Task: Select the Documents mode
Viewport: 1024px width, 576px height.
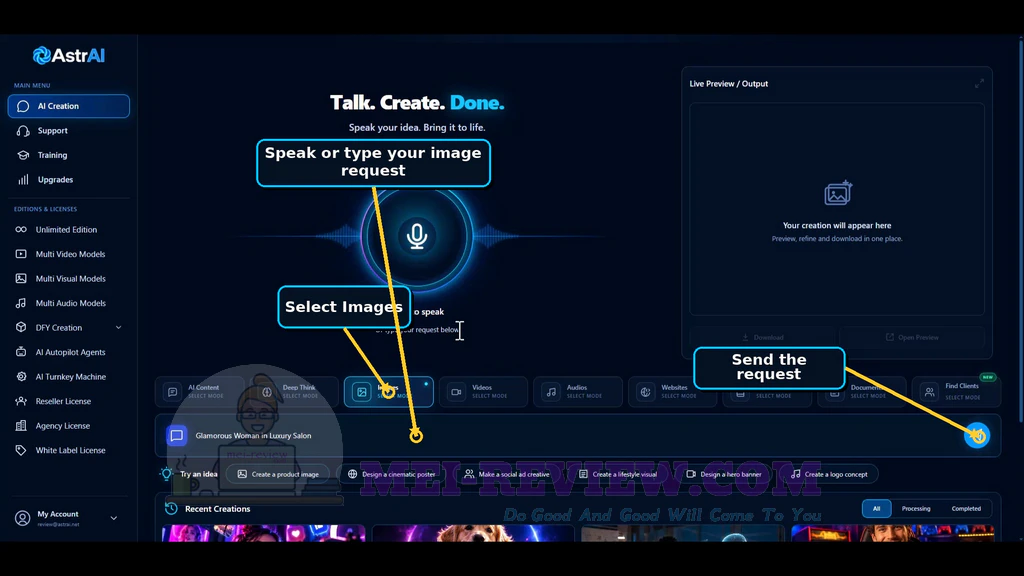Action: point(862,392)
